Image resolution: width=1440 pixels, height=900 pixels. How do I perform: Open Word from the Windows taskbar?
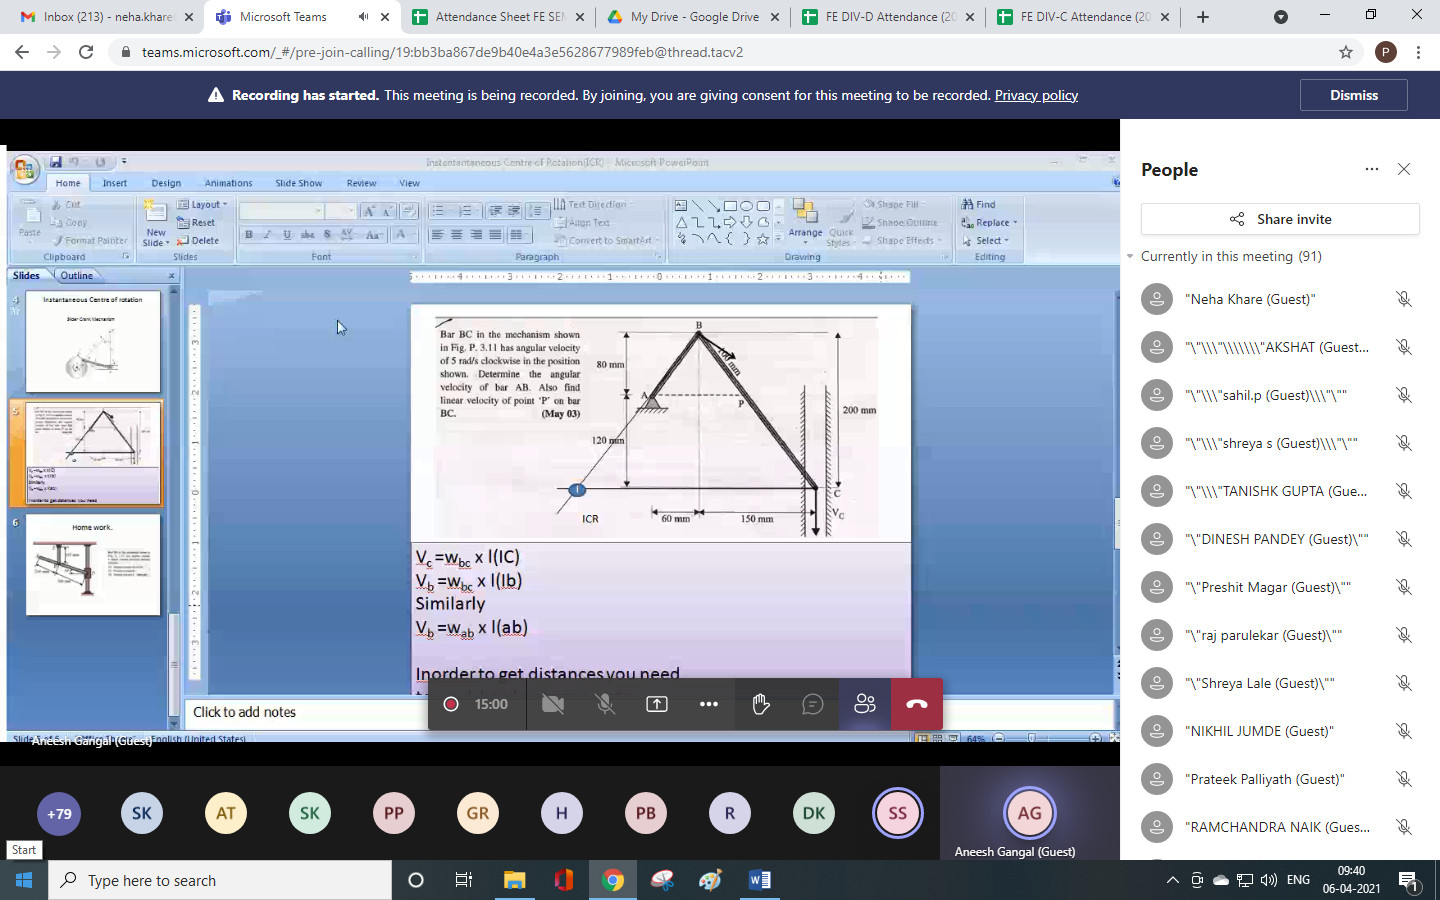tap(760, 880)
